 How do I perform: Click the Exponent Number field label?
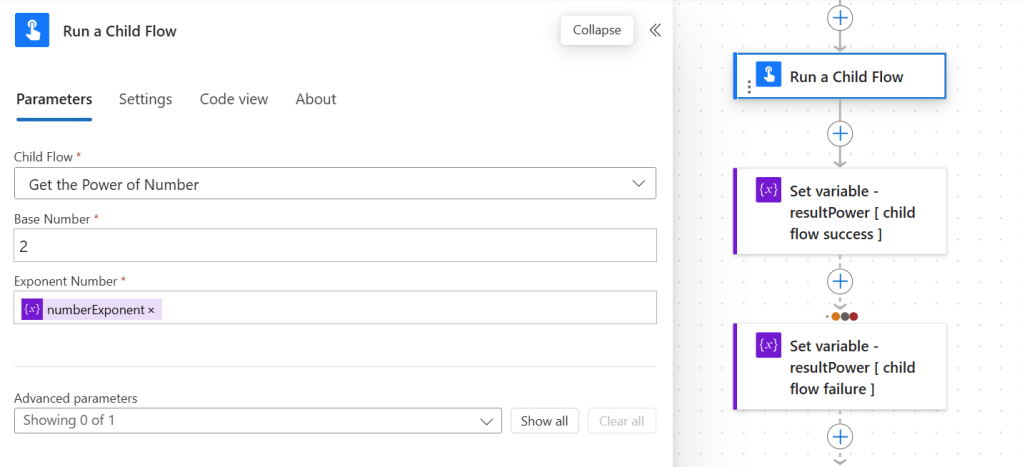pos(66,281)
